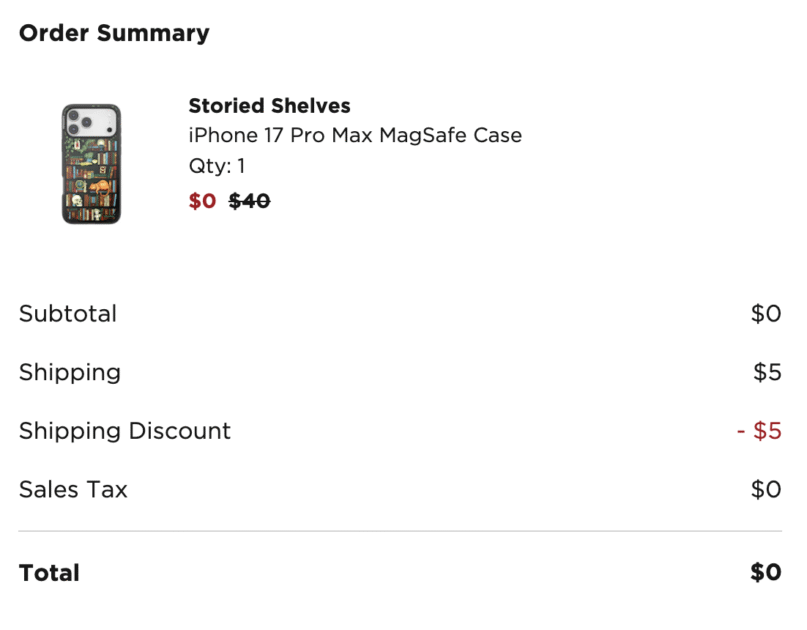
Task: Select the Subtotal label
Action: click(68, 314)
